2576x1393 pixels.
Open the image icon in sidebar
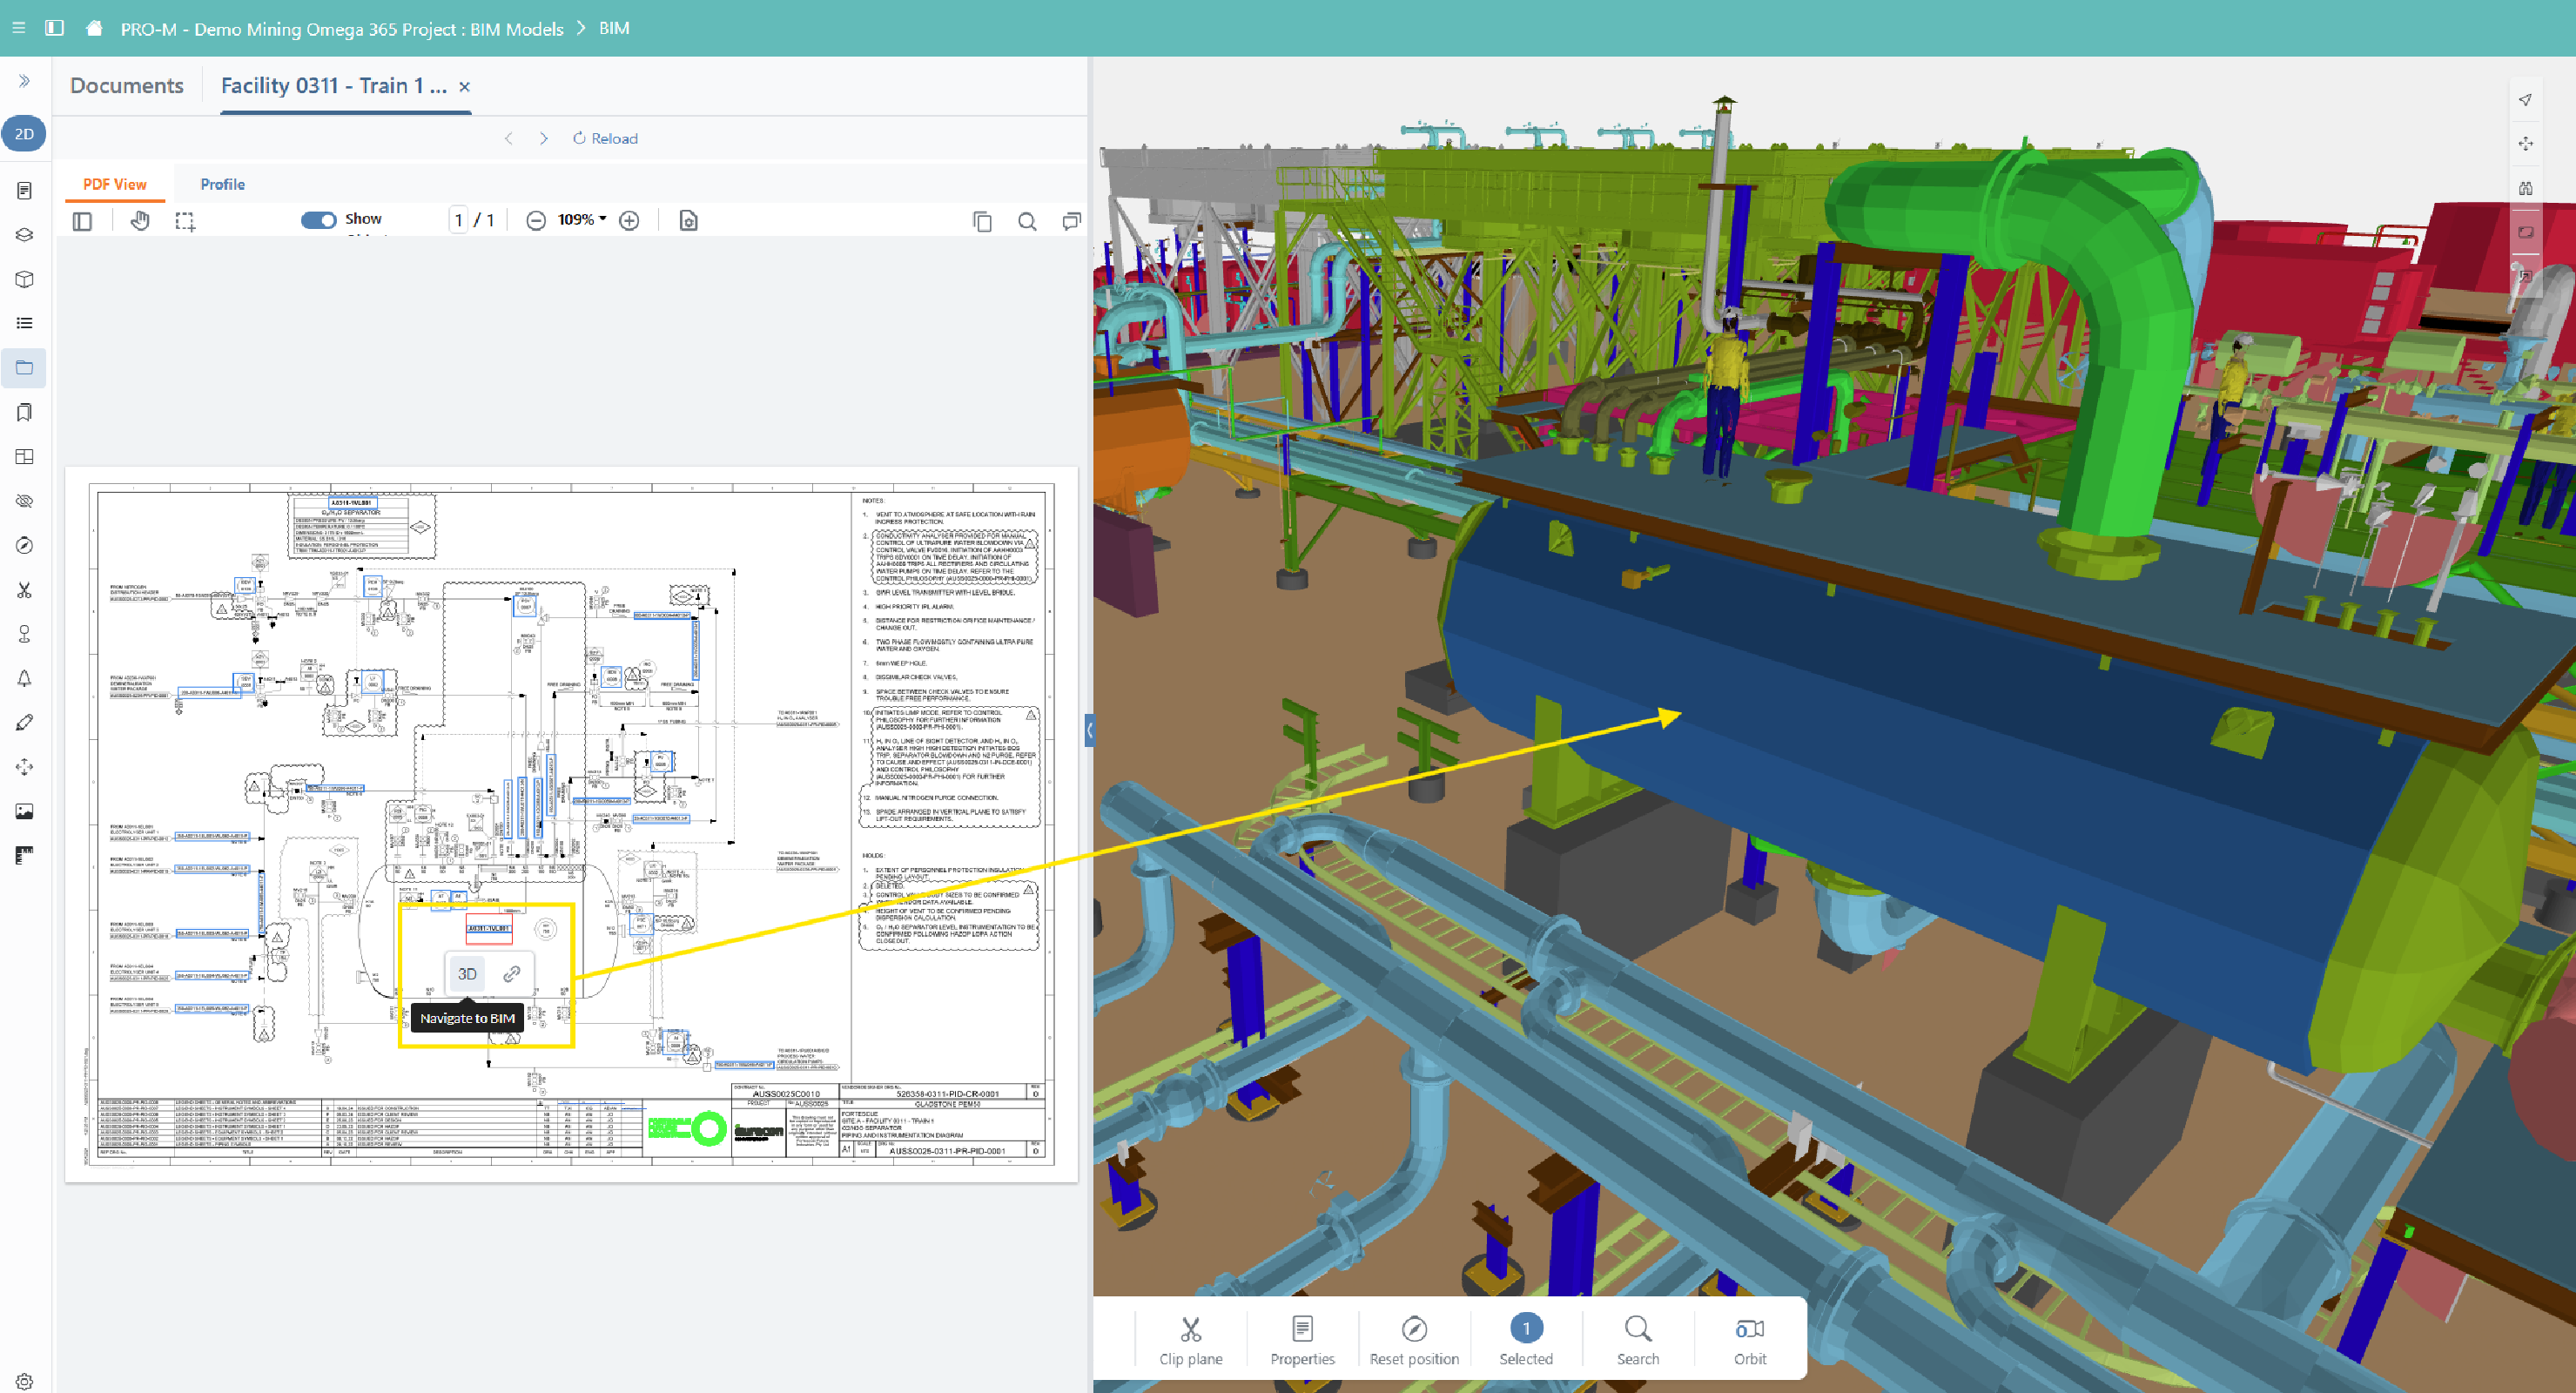tap(24, 812)
